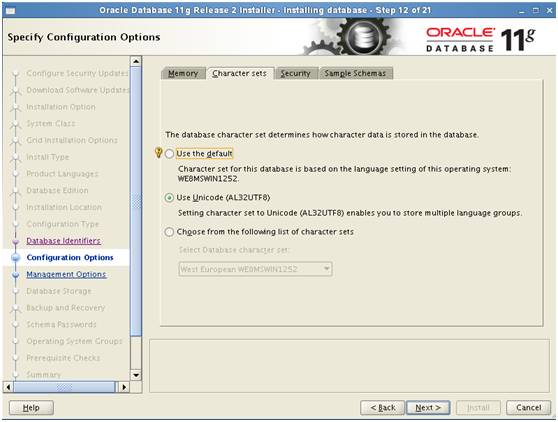558x422 pixels.
Task: Maximize the installer window
Action: (x=536, y=11)
